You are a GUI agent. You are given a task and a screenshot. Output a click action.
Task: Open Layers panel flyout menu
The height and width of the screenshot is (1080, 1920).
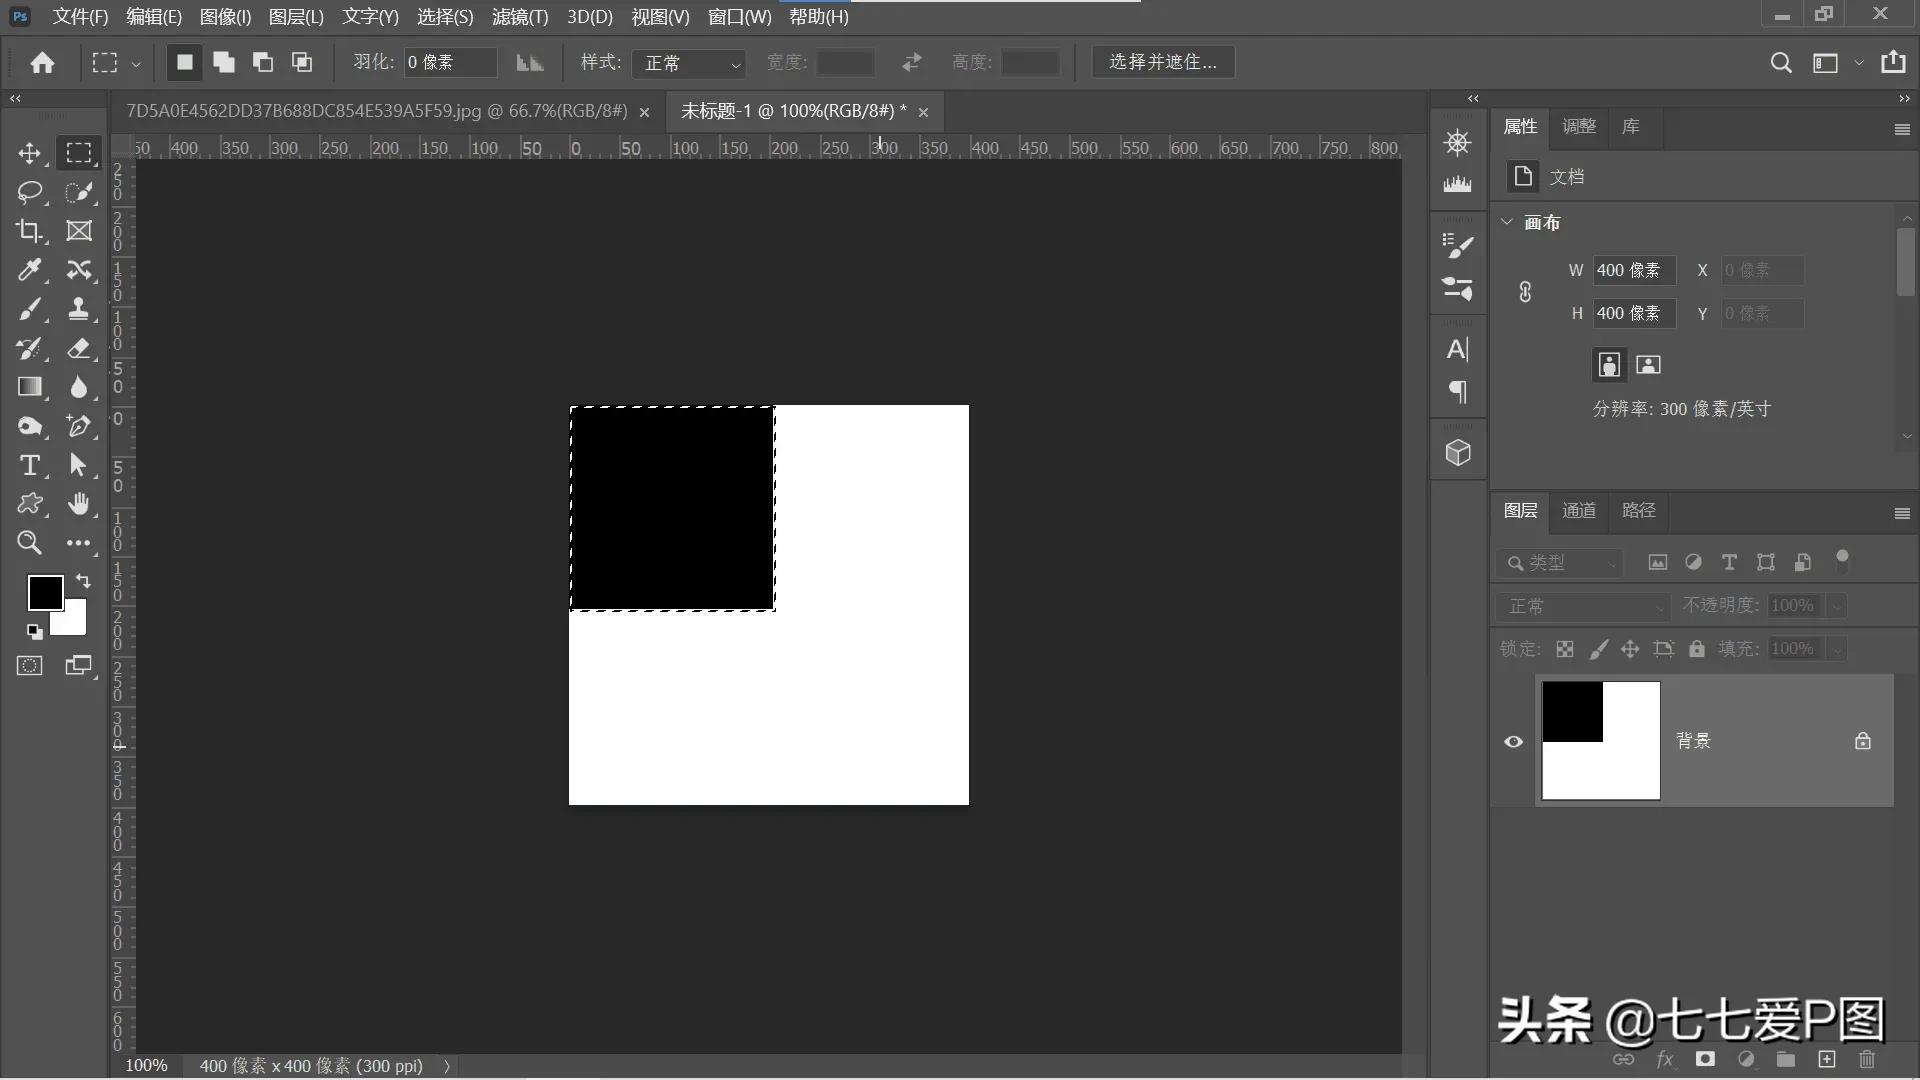[x=1902, y=513]
